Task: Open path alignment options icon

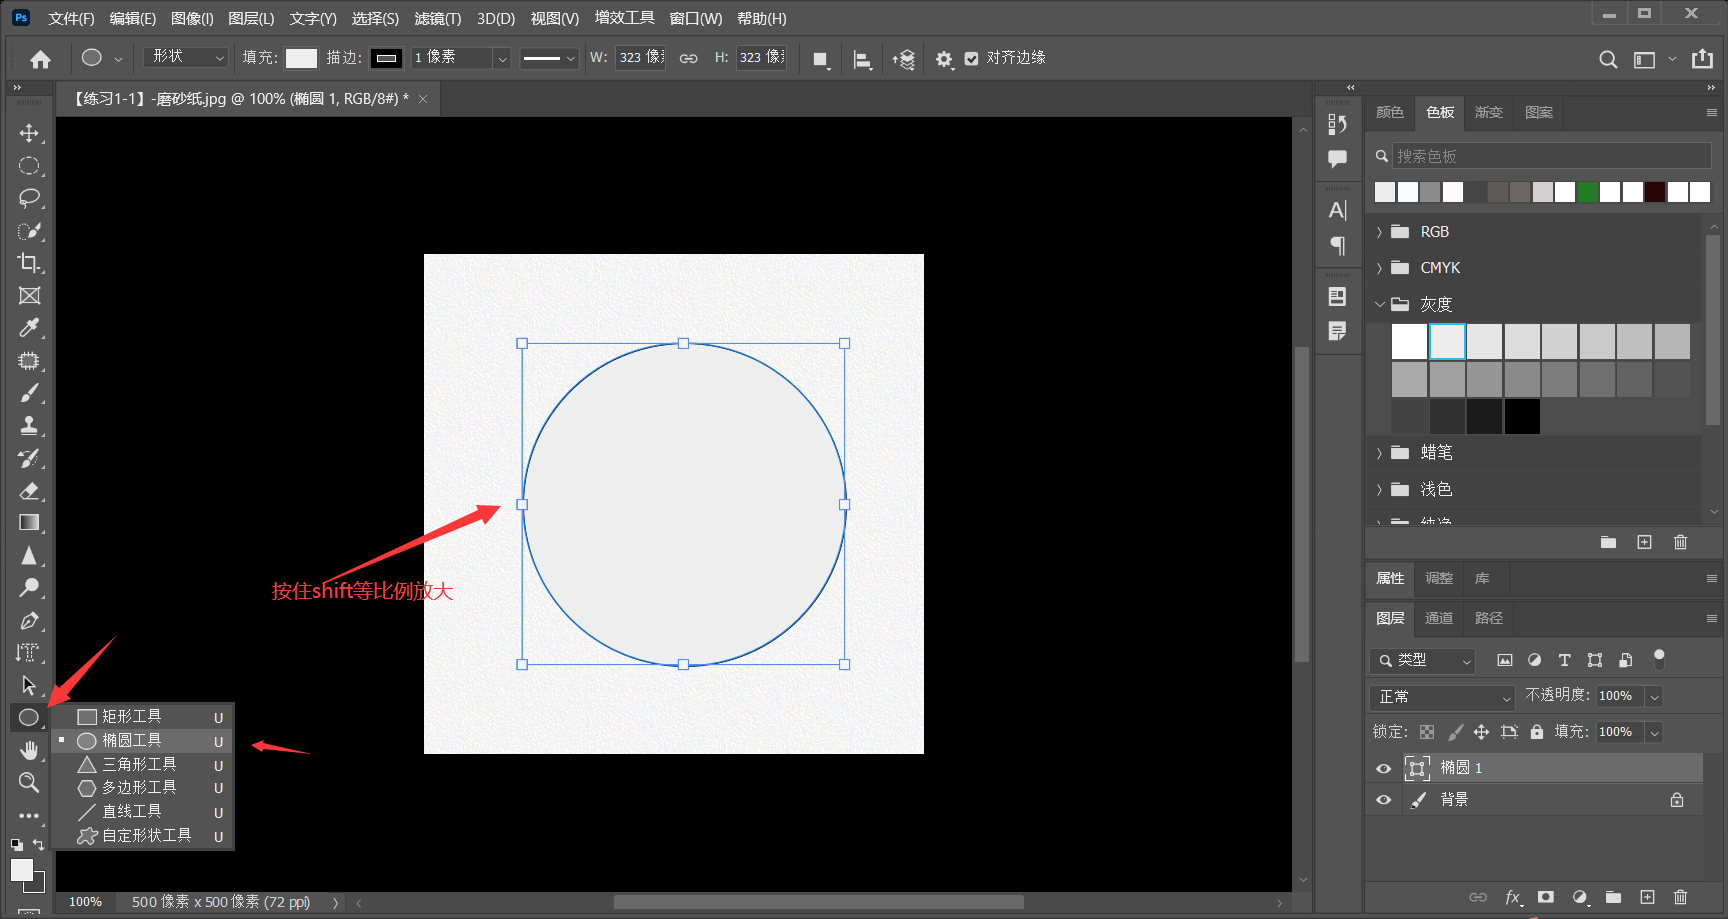Action: coord(862,59)
